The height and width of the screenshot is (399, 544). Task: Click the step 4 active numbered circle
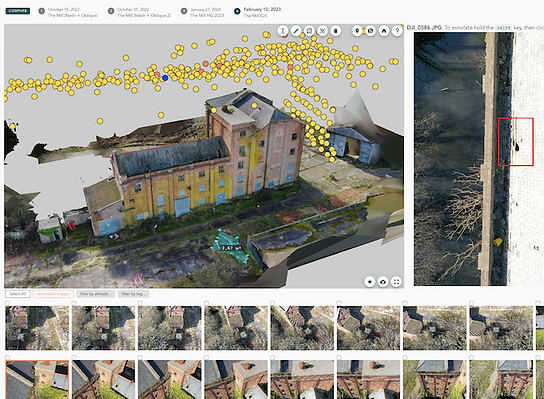point(237,11)
